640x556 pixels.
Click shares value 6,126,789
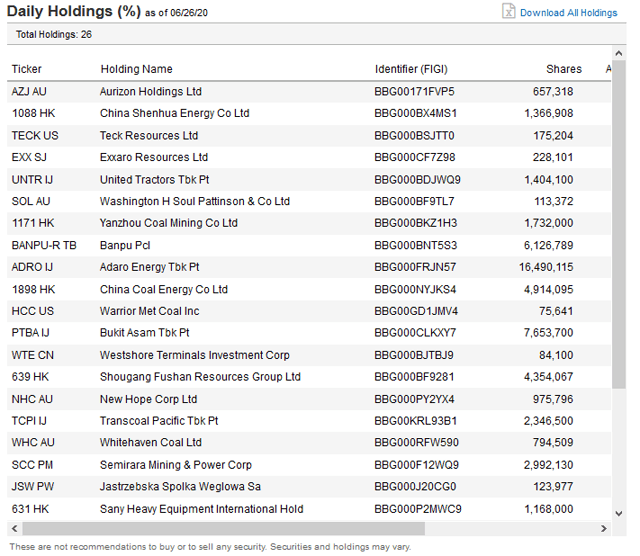tap(549, 245)
